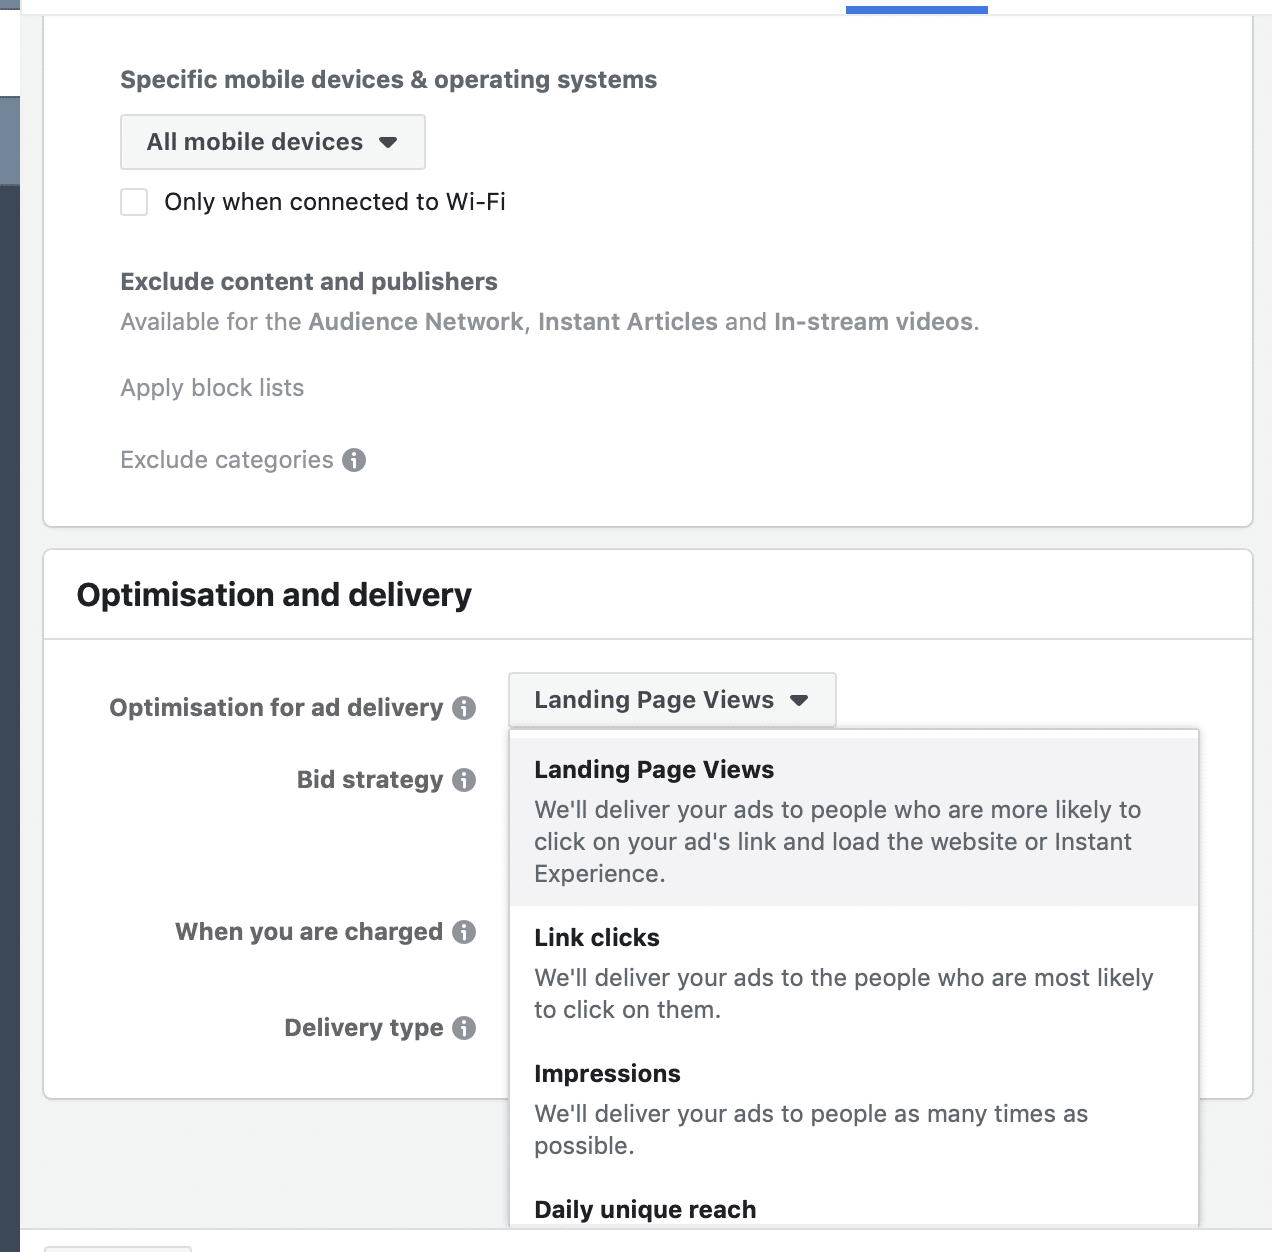
Task: Click info icon next to Delivery type
Action: coord(464,1028)
